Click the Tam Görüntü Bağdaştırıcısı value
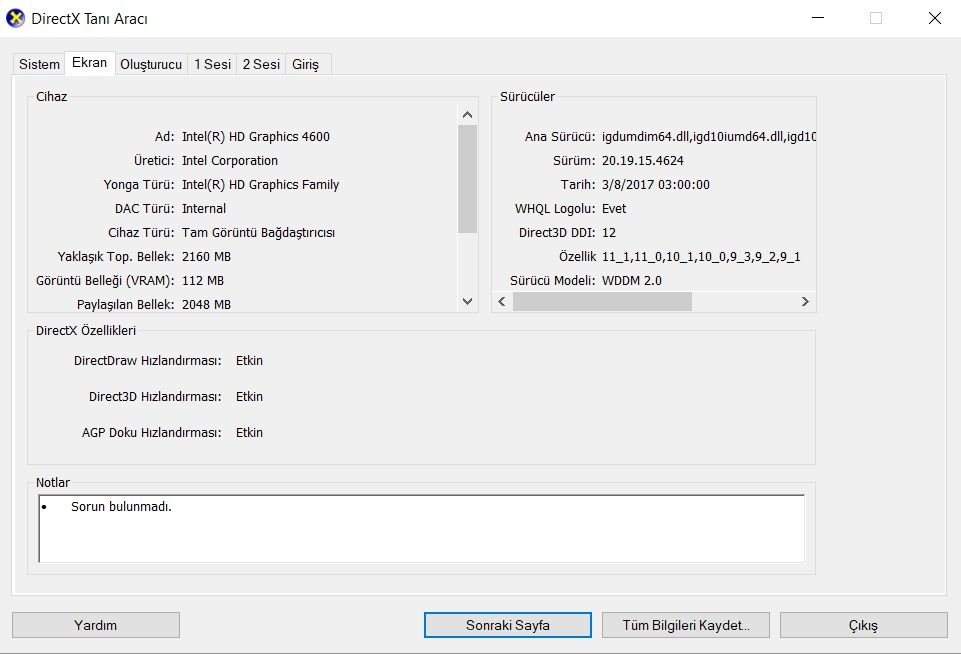 click(259, 233)
